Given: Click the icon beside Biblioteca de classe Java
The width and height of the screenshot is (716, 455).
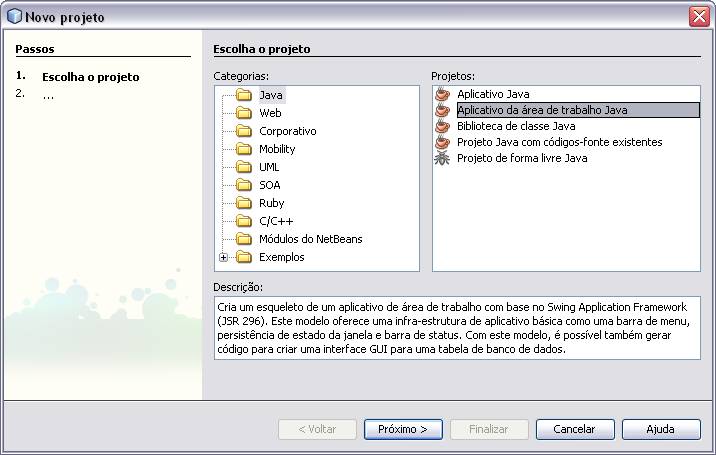Looking at the screenshot, I should pos(442,126).
